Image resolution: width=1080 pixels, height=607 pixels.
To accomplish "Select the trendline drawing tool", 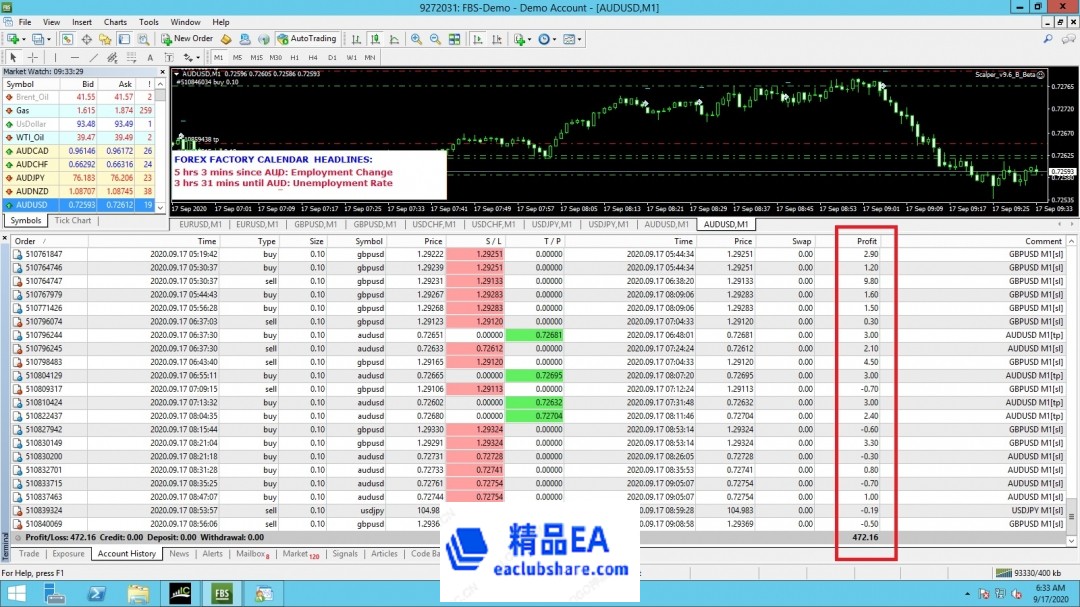I will (x=94, y=58).
